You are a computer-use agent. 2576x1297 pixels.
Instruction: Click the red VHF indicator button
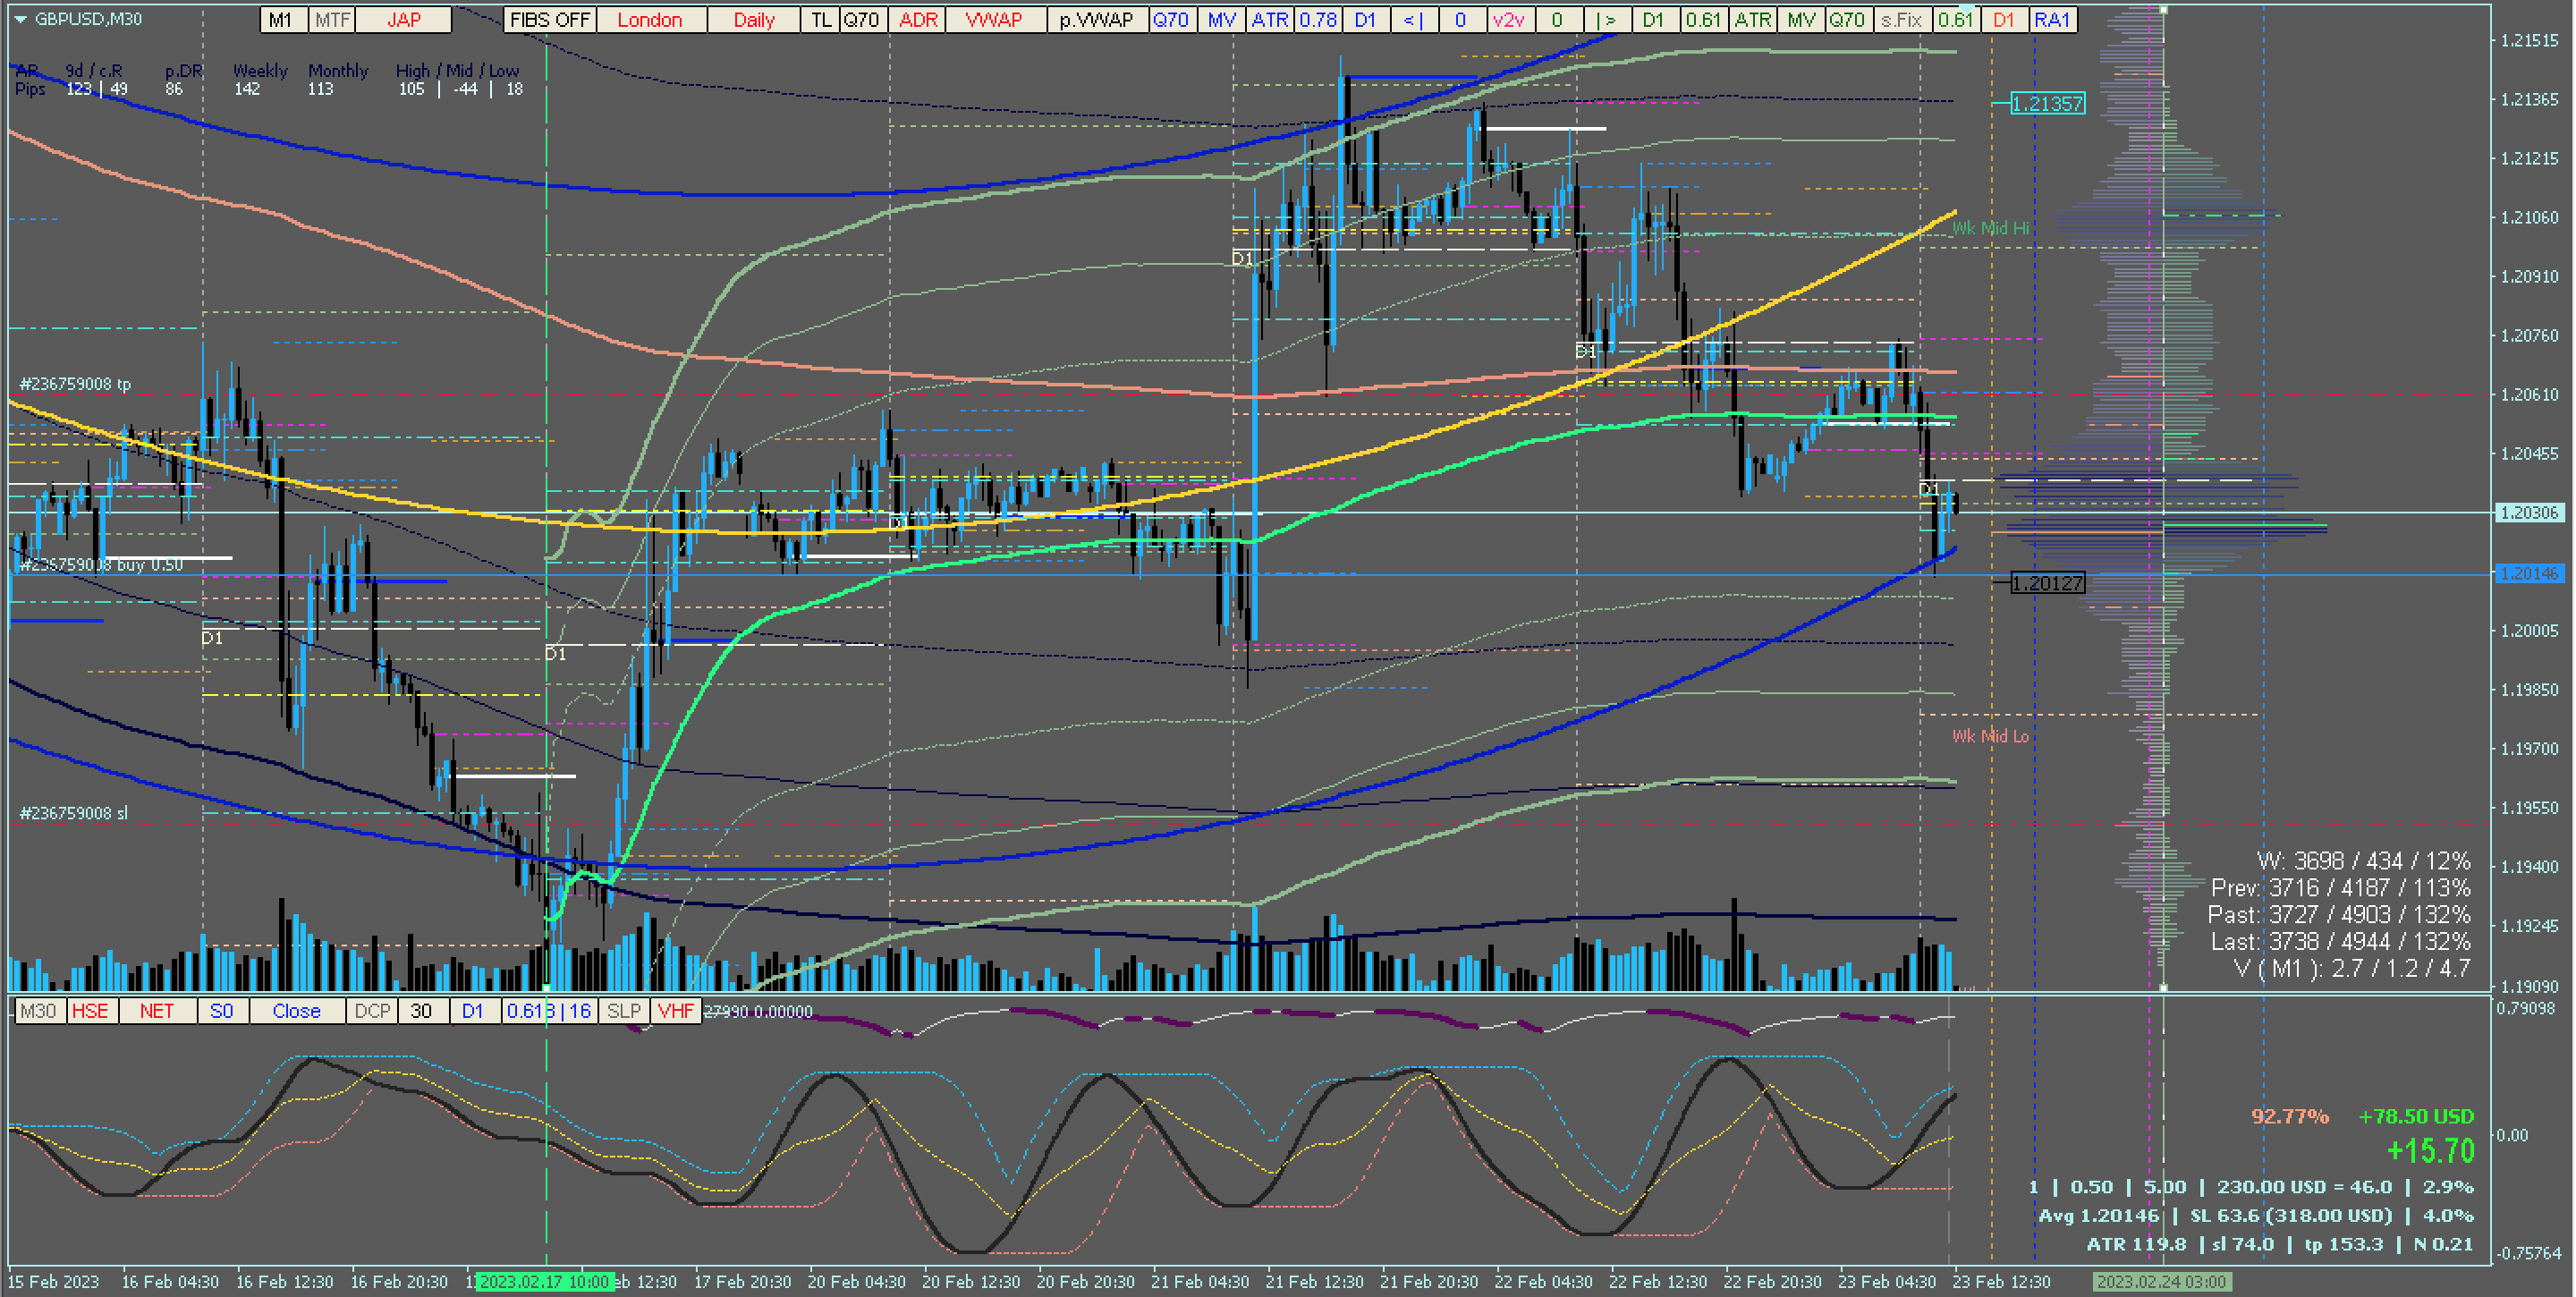pyautogui.click(x=675, y=1011)
